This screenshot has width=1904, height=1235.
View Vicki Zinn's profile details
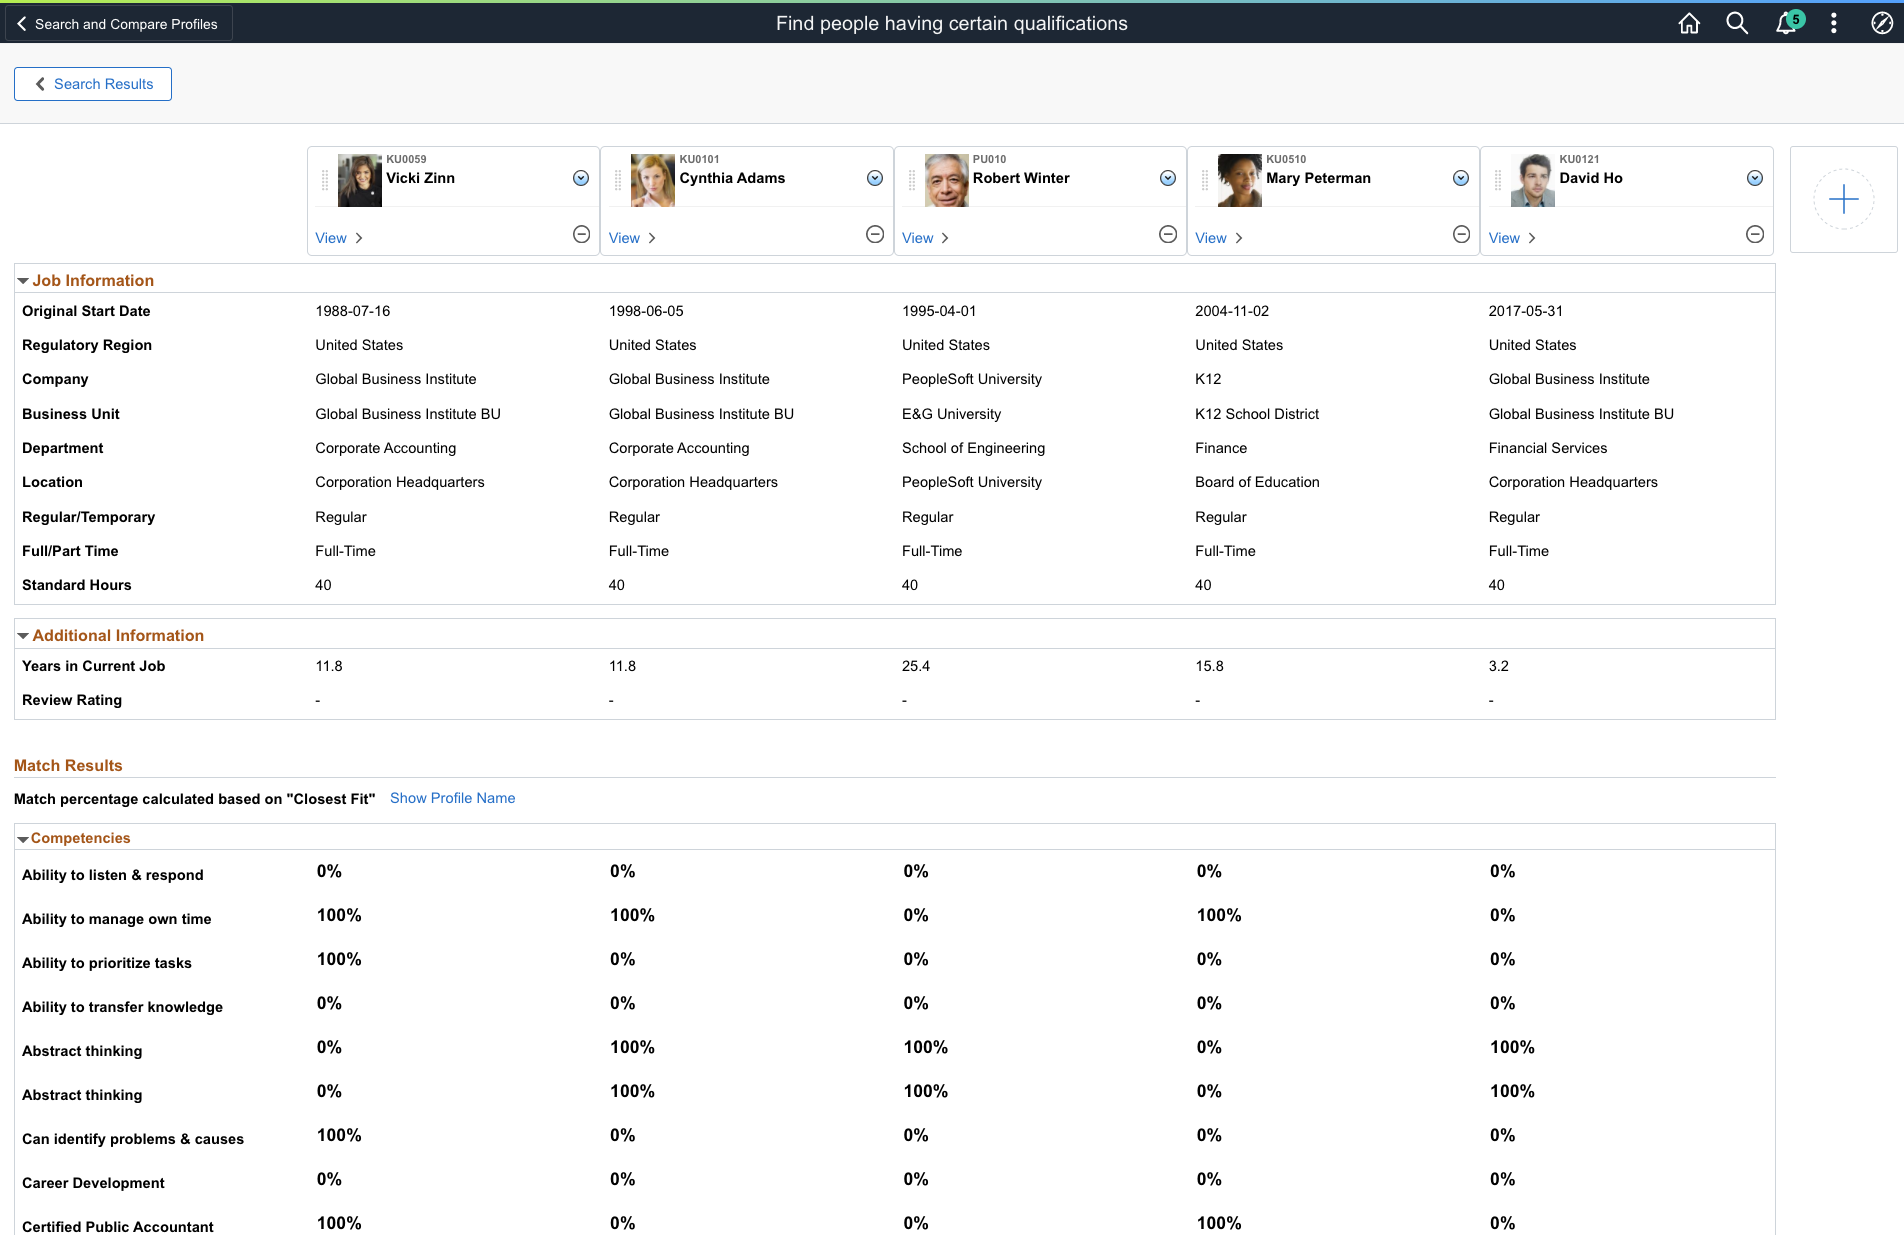tap(339, 238)
